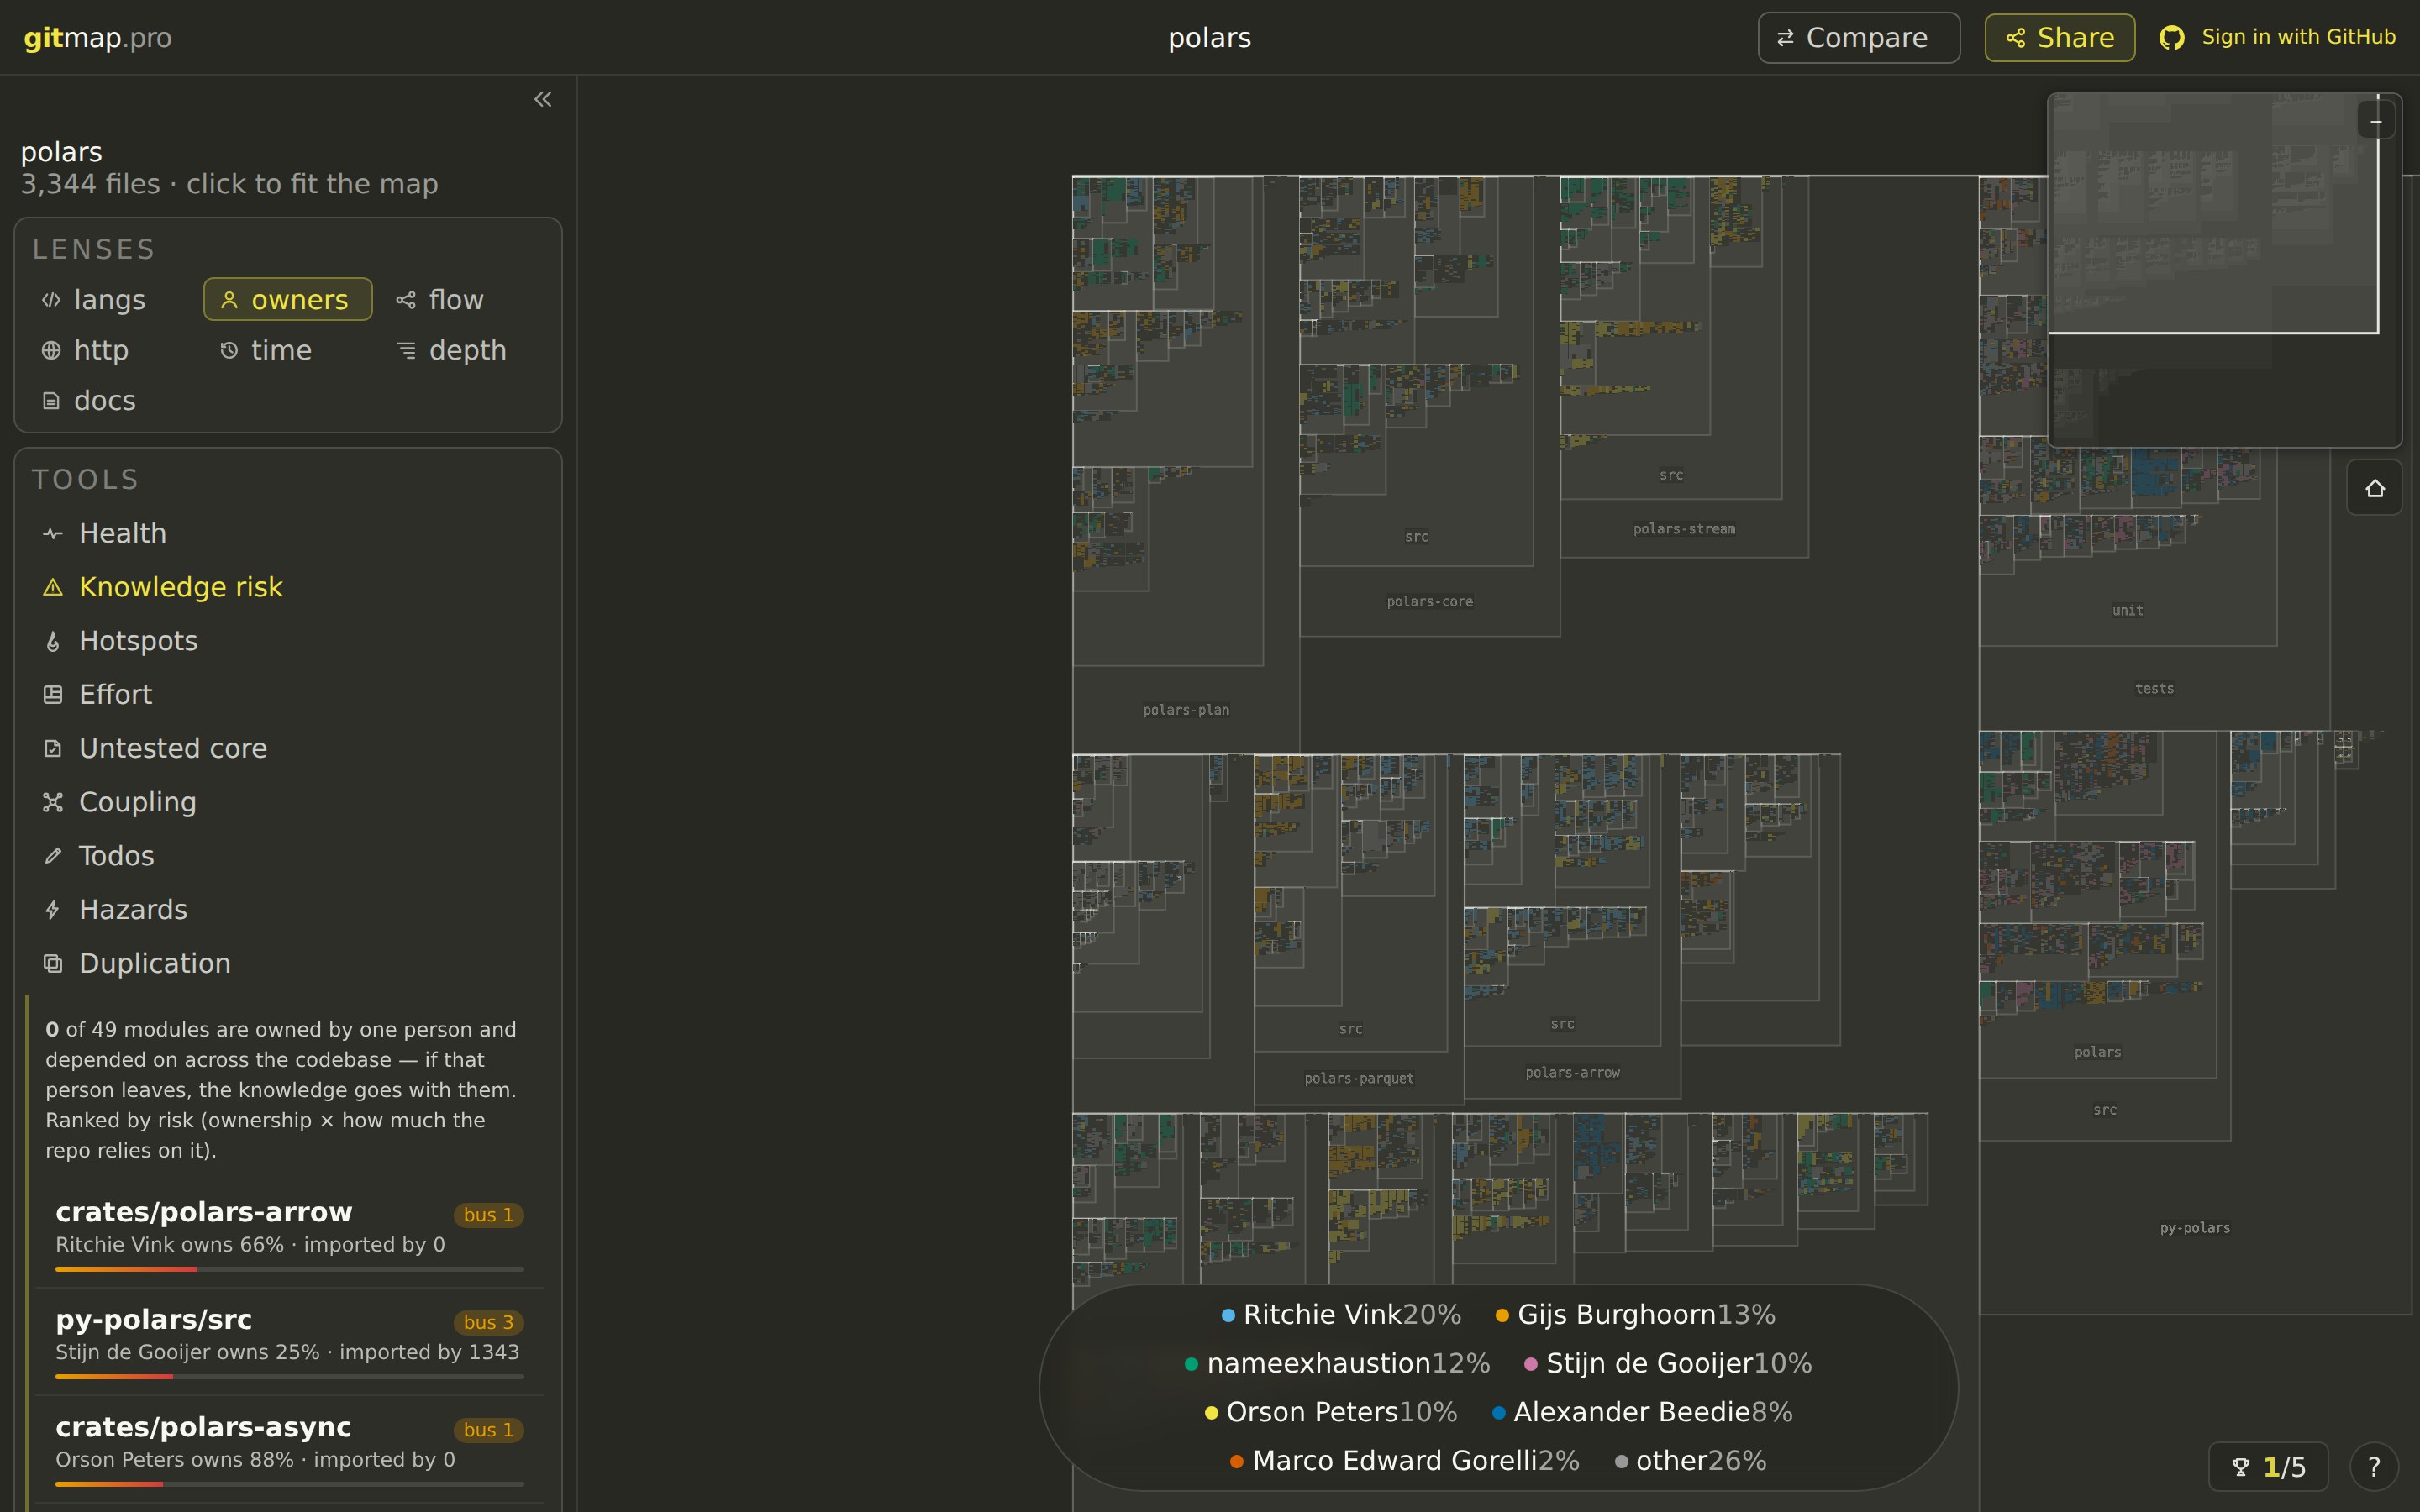Select the py-polars/src risk entry

click(x=290, y=1342)
